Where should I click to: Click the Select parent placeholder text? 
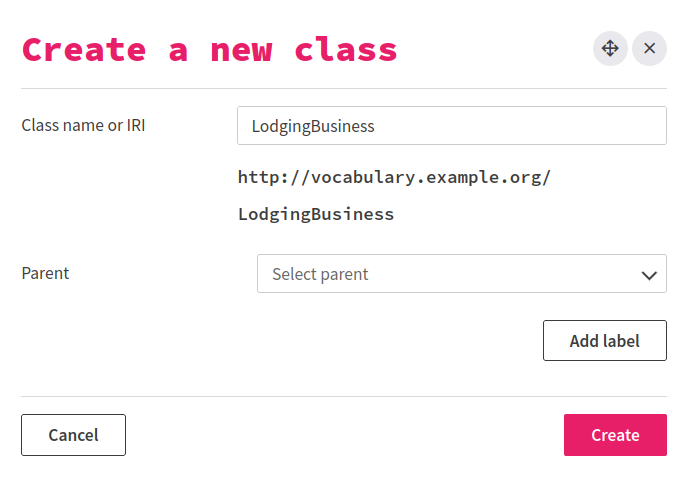click(320, 274)
